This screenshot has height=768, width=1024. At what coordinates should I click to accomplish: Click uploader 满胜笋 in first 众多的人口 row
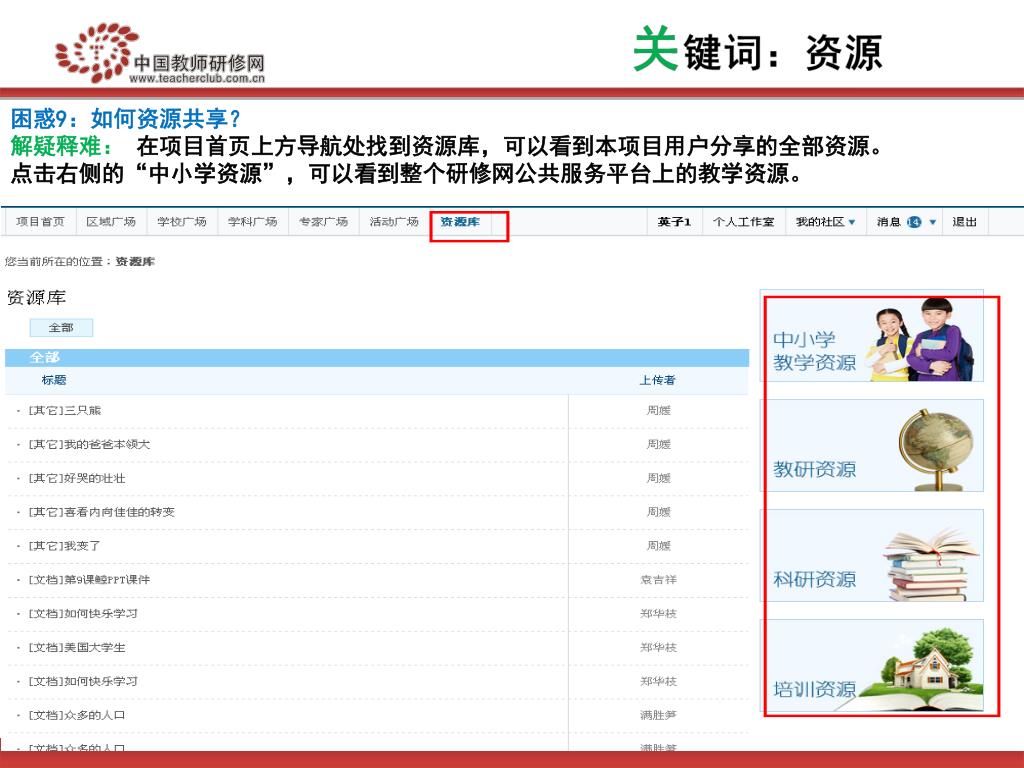[658, 716]
